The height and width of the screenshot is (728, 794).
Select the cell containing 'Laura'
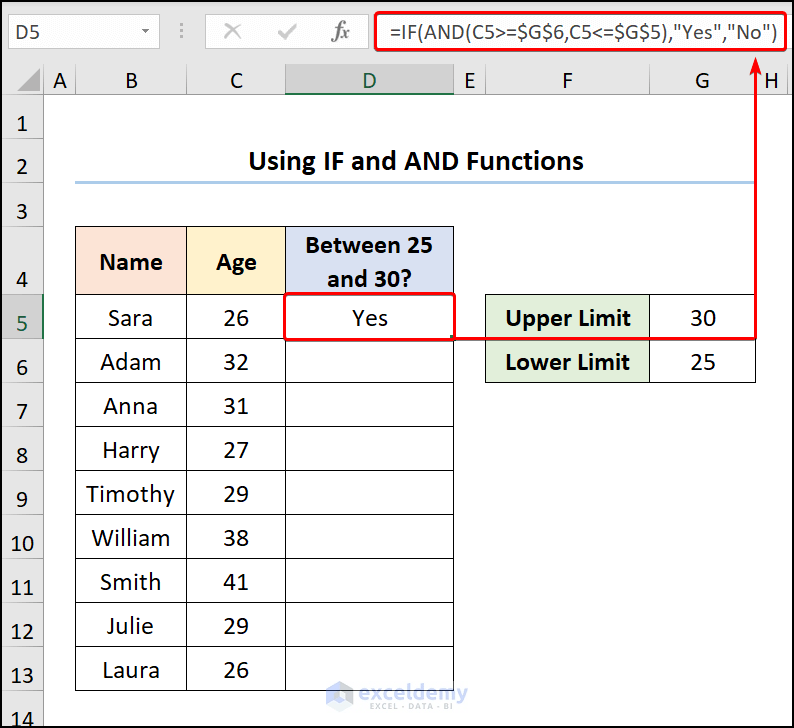[131, 669]
